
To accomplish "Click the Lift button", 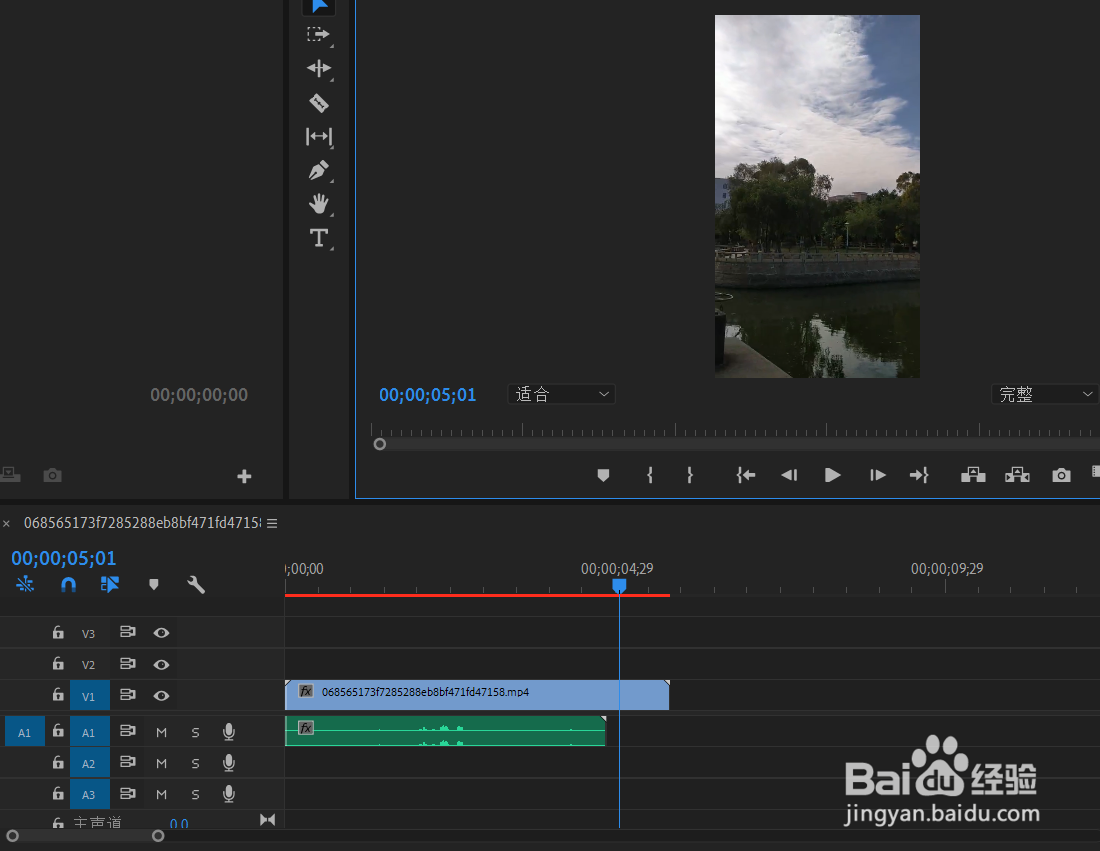I will coord(973,476).
